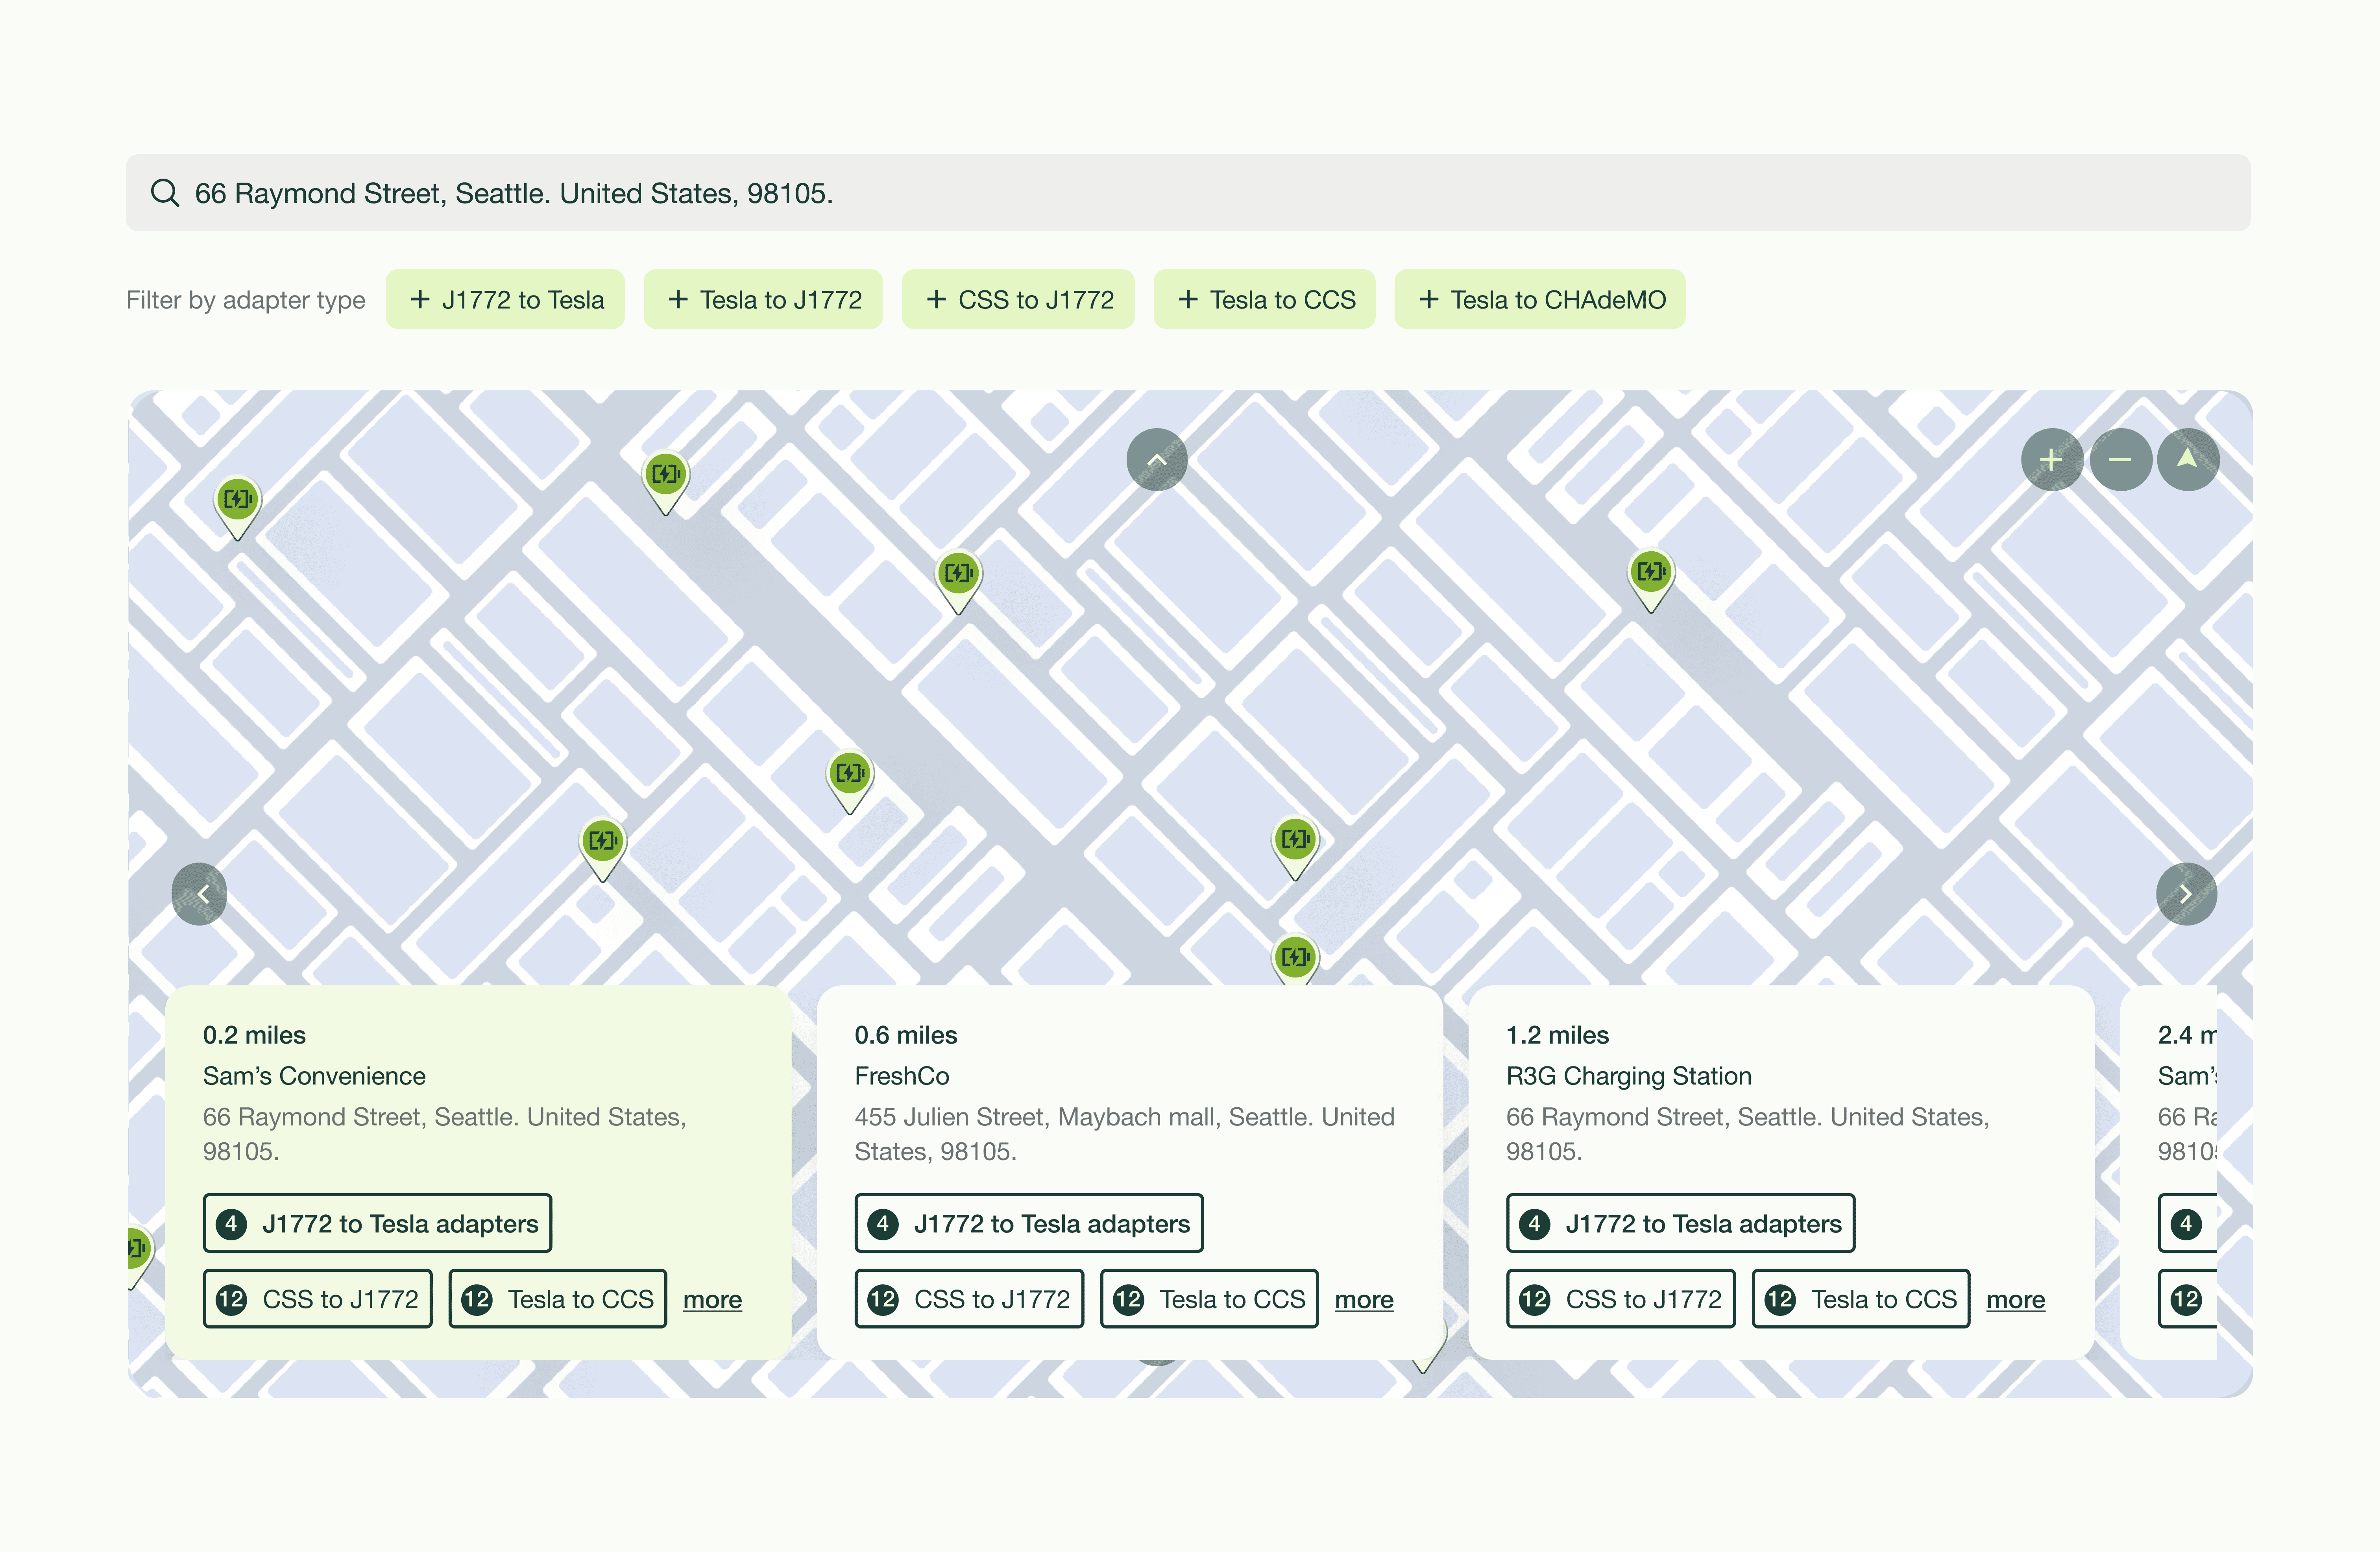The width and height of the screenshot is (2380, 1552).
Task: Expand more adapters for Sam's Convenience
Action: [x=712, y=1299]
